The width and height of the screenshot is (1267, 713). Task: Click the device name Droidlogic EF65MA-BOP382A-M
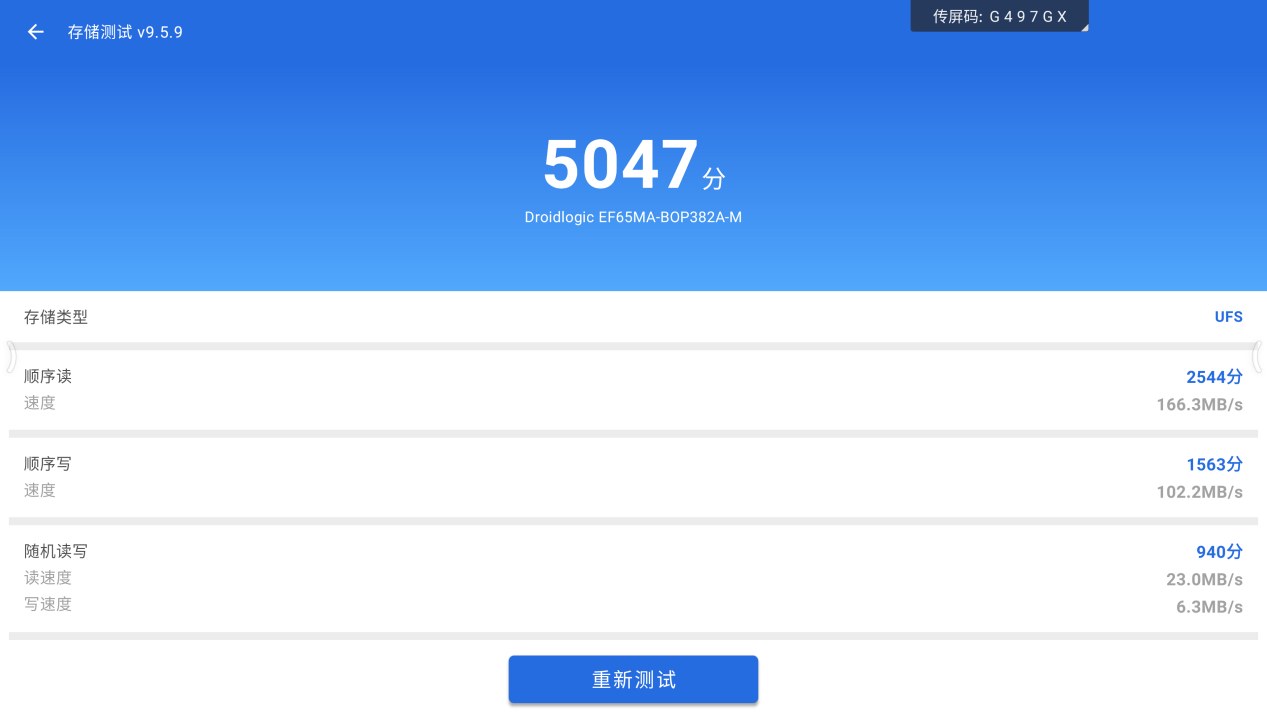pyautogui.click(x=633, y=216)
